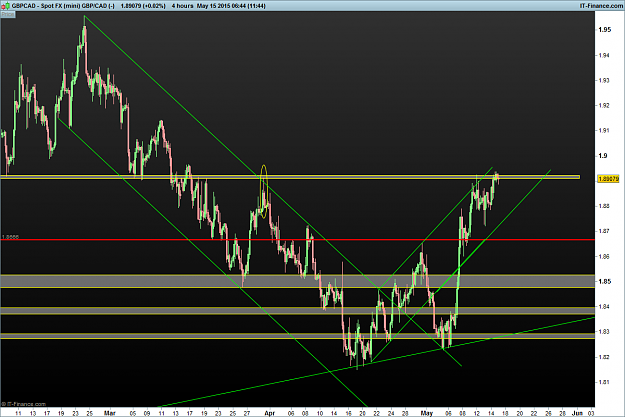Screen dimensions: 625x417
Task: Click the 1.91 price axis label
Action: 604,131
